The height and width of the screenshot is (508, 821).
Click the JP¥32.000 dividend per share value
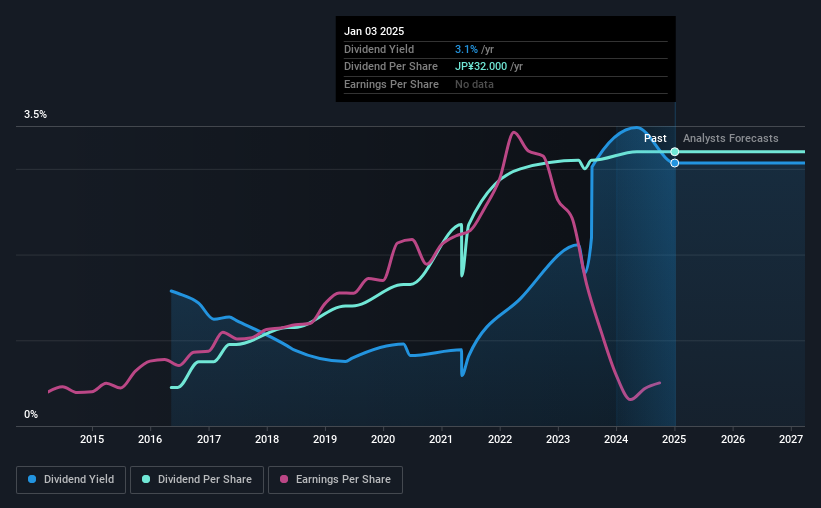481,67
